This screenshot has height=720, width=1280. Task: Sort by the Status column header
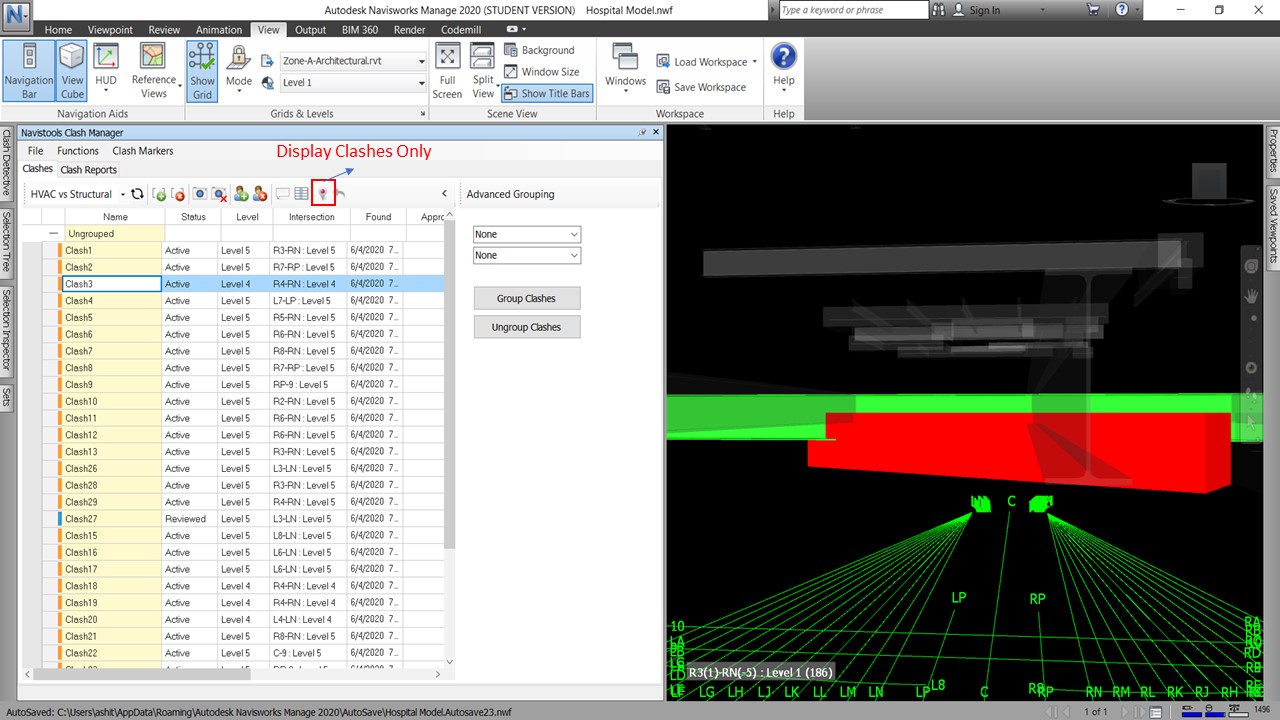point(193,216)
